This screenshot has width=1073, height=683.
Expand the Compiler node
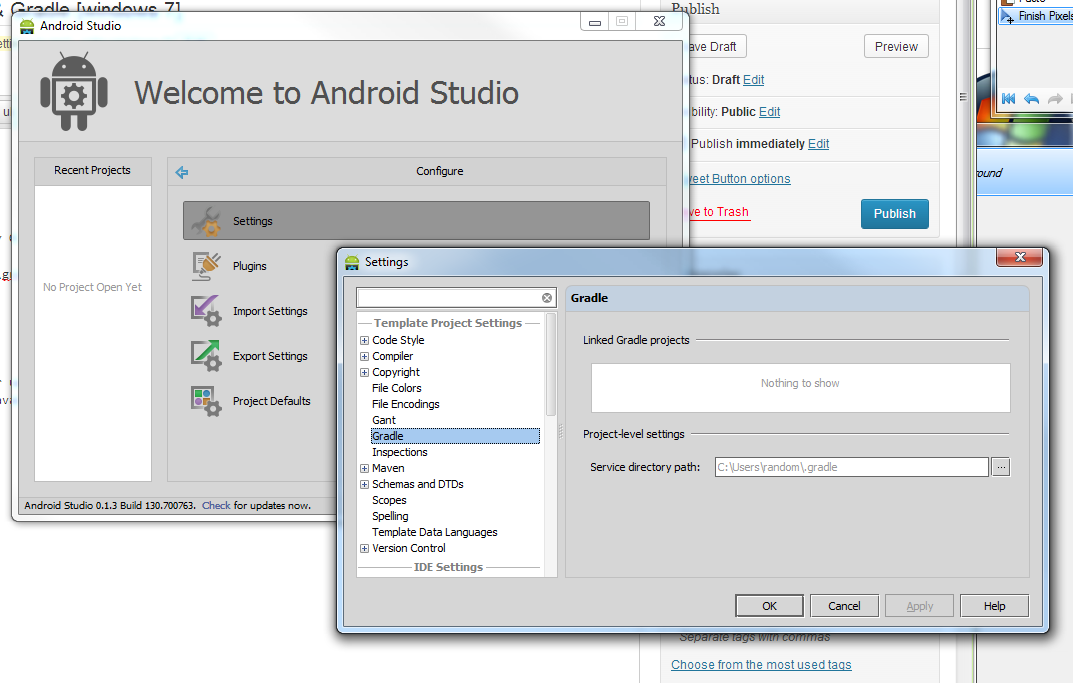(365, 357)
